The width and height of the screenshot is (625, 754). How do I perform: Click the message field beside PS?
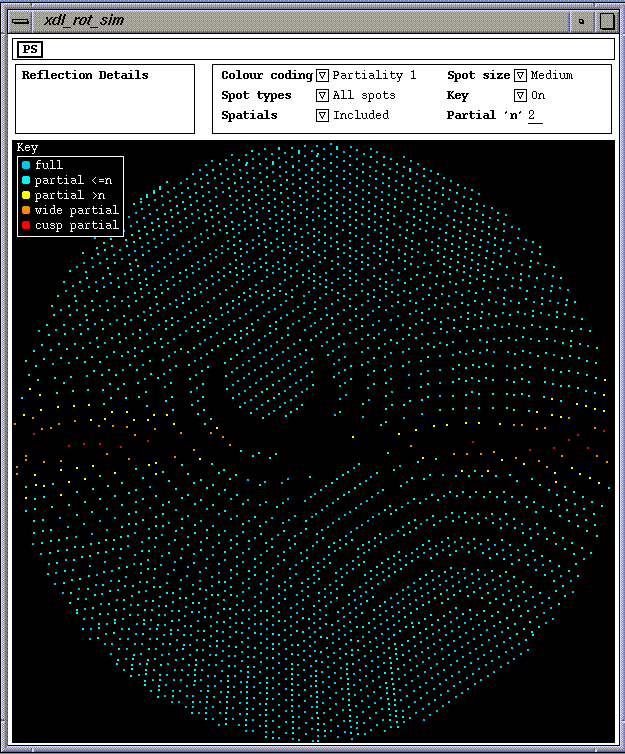328,49
